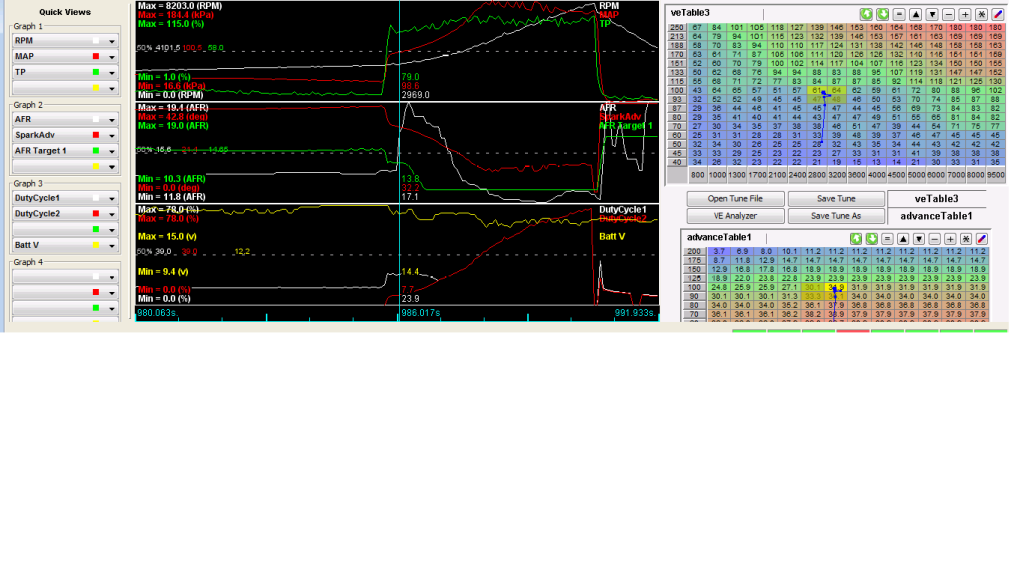Click the Quick Views heading
Image resolution: width=1023 pixels, height=575 pixels.
click(65, 12)
